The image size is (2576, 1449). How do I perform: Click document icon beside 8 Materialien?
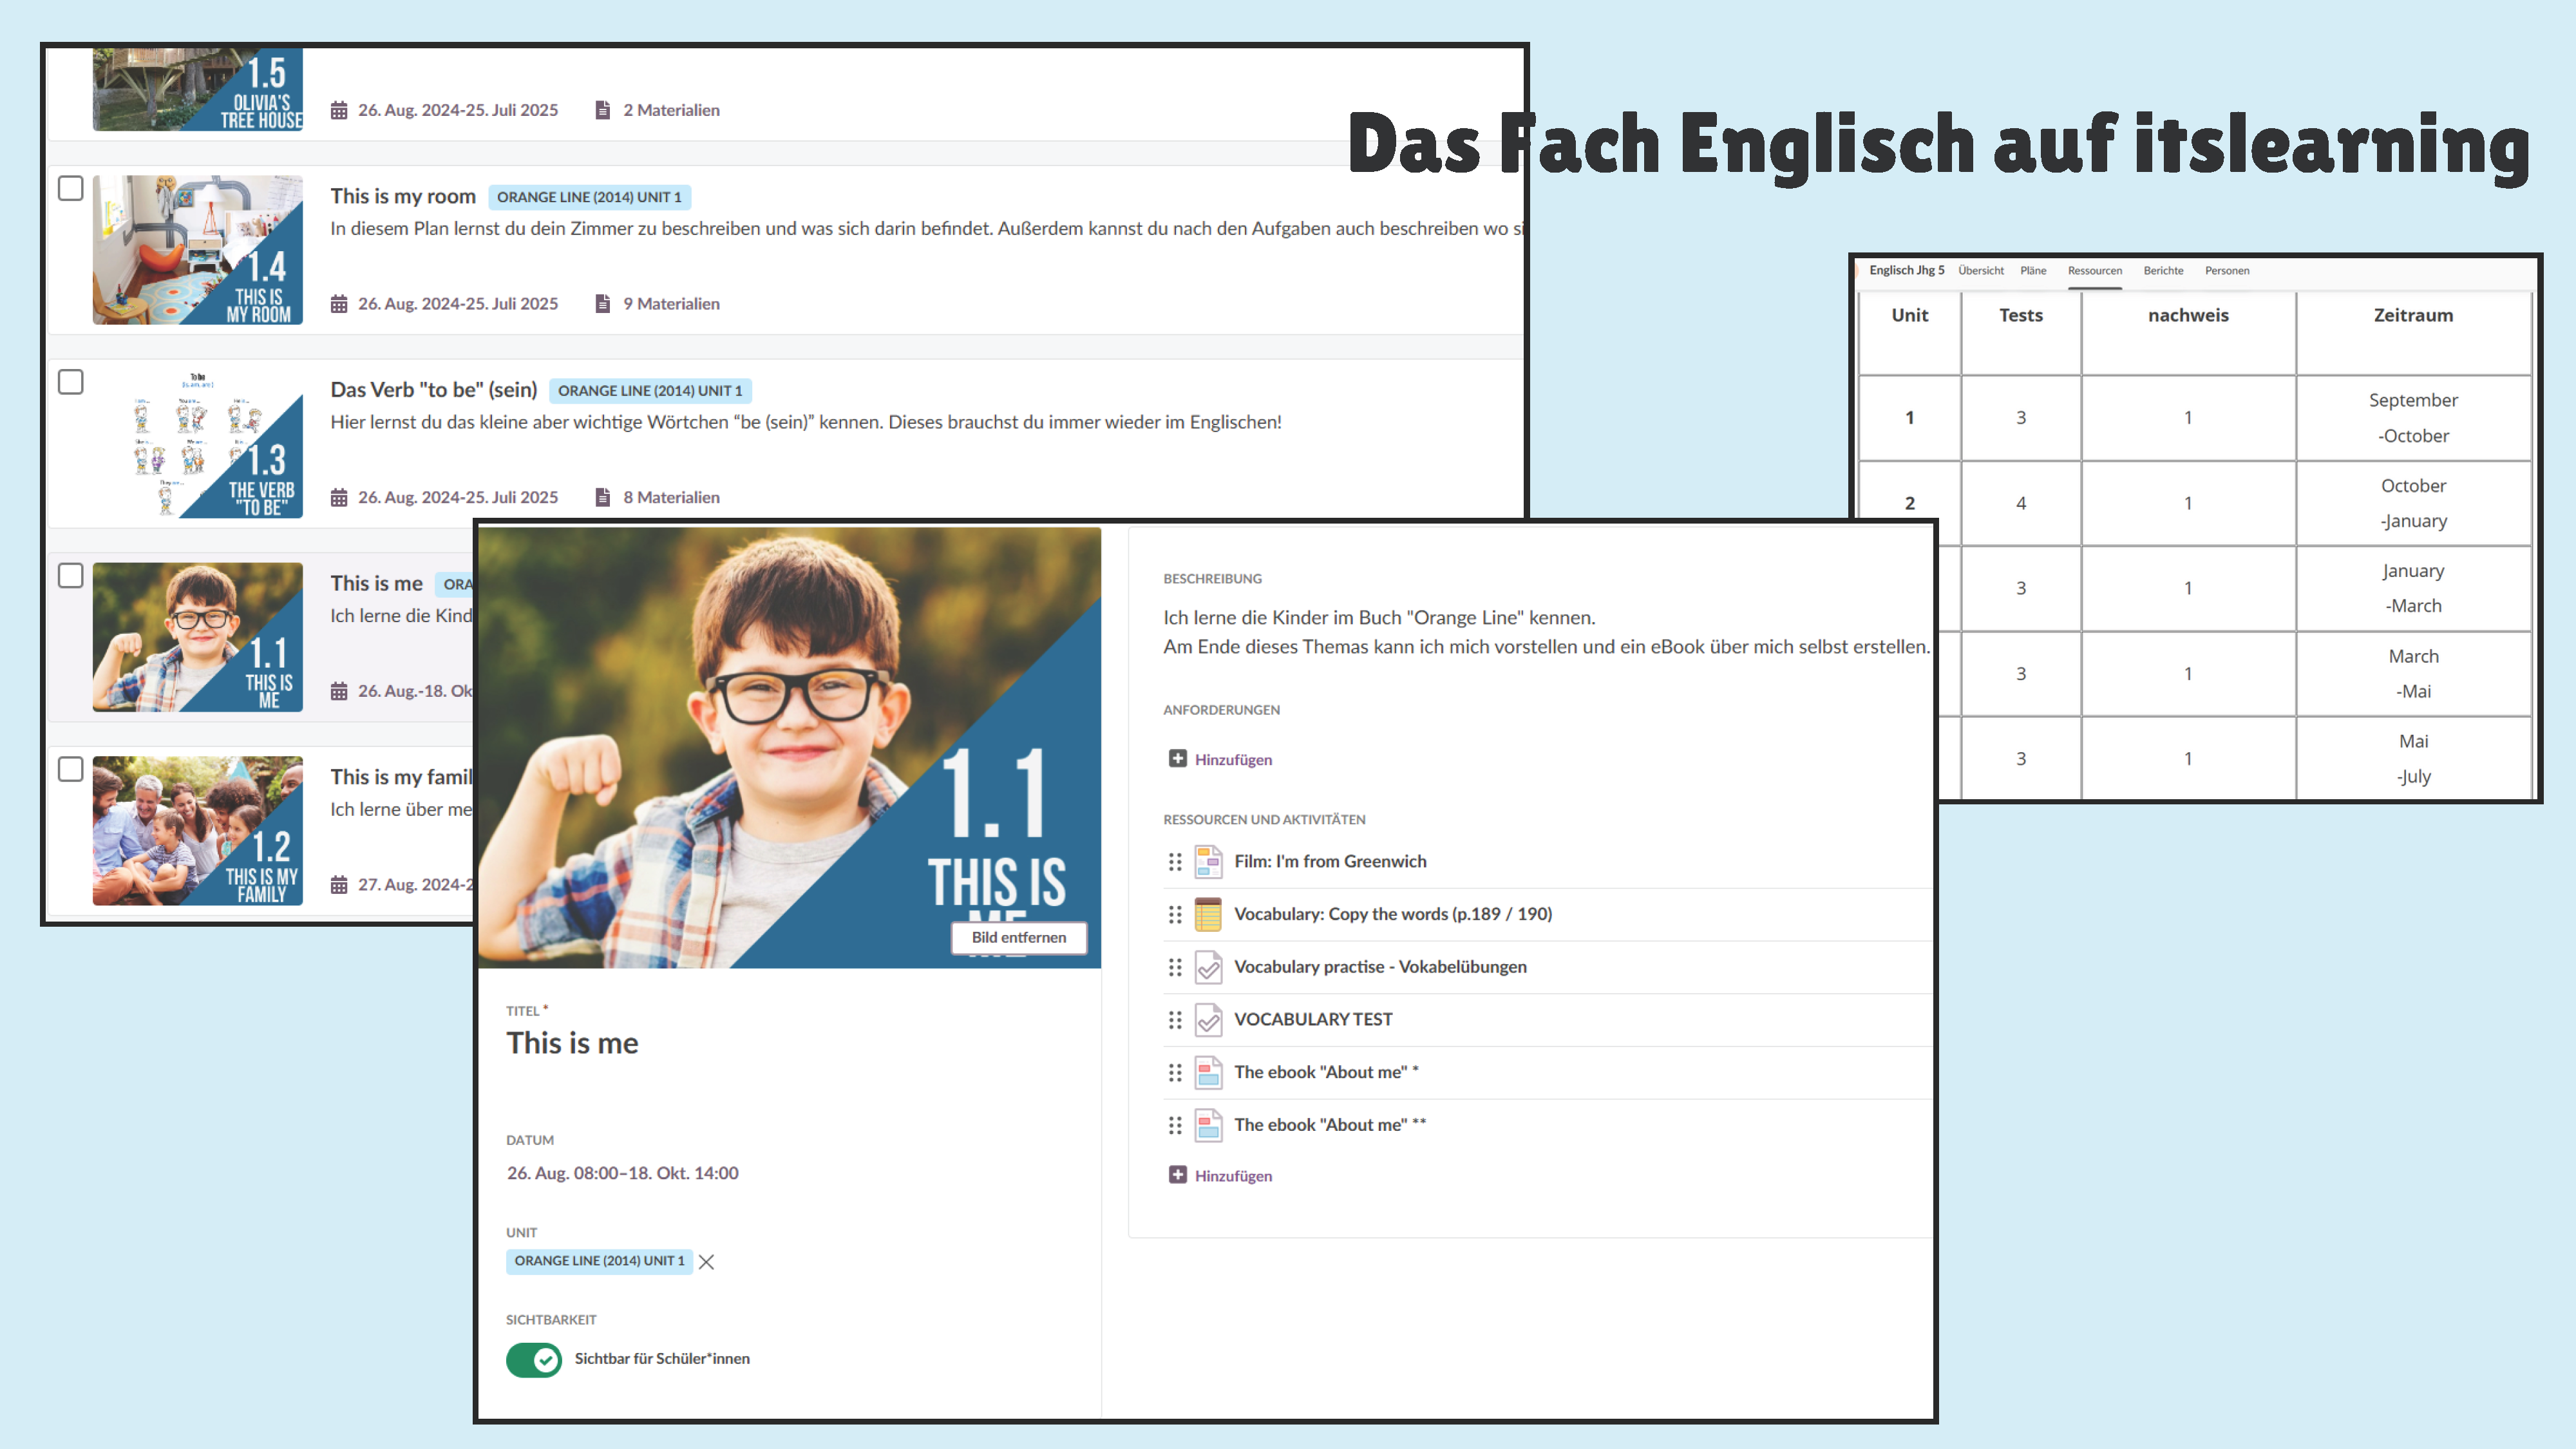pos(602,497)
